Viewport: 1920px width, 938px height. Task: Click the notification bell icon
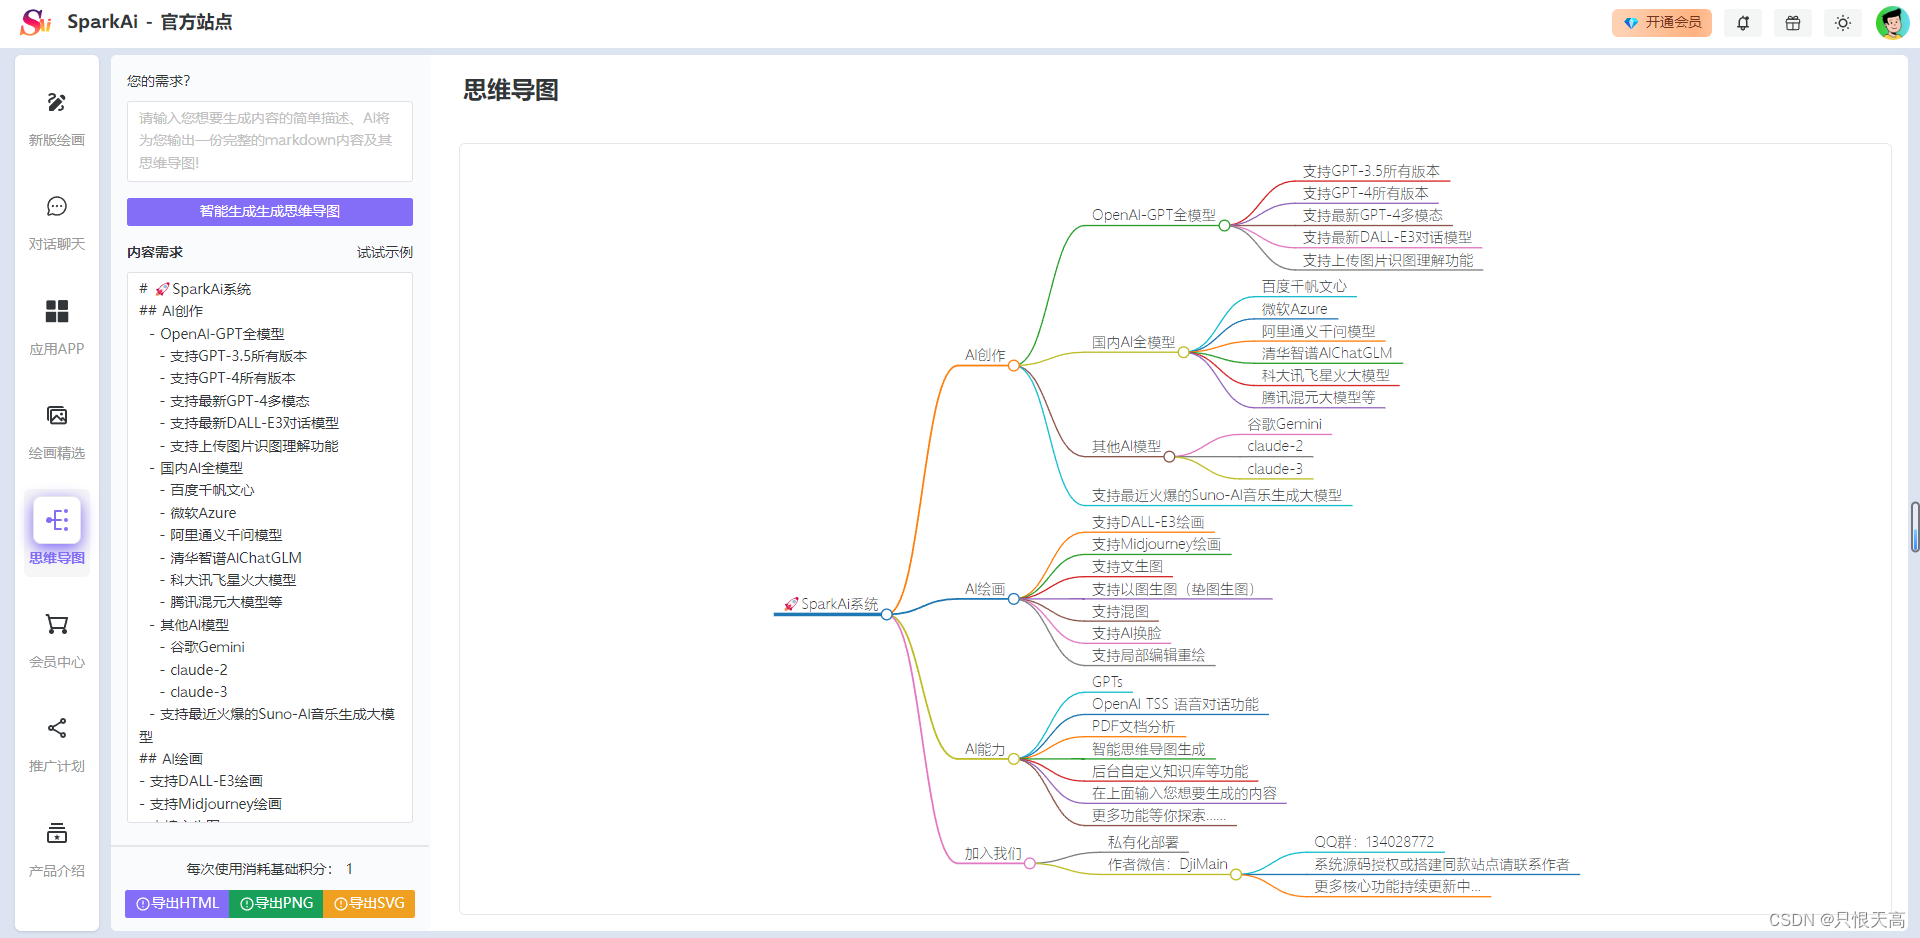point(1743,23)
